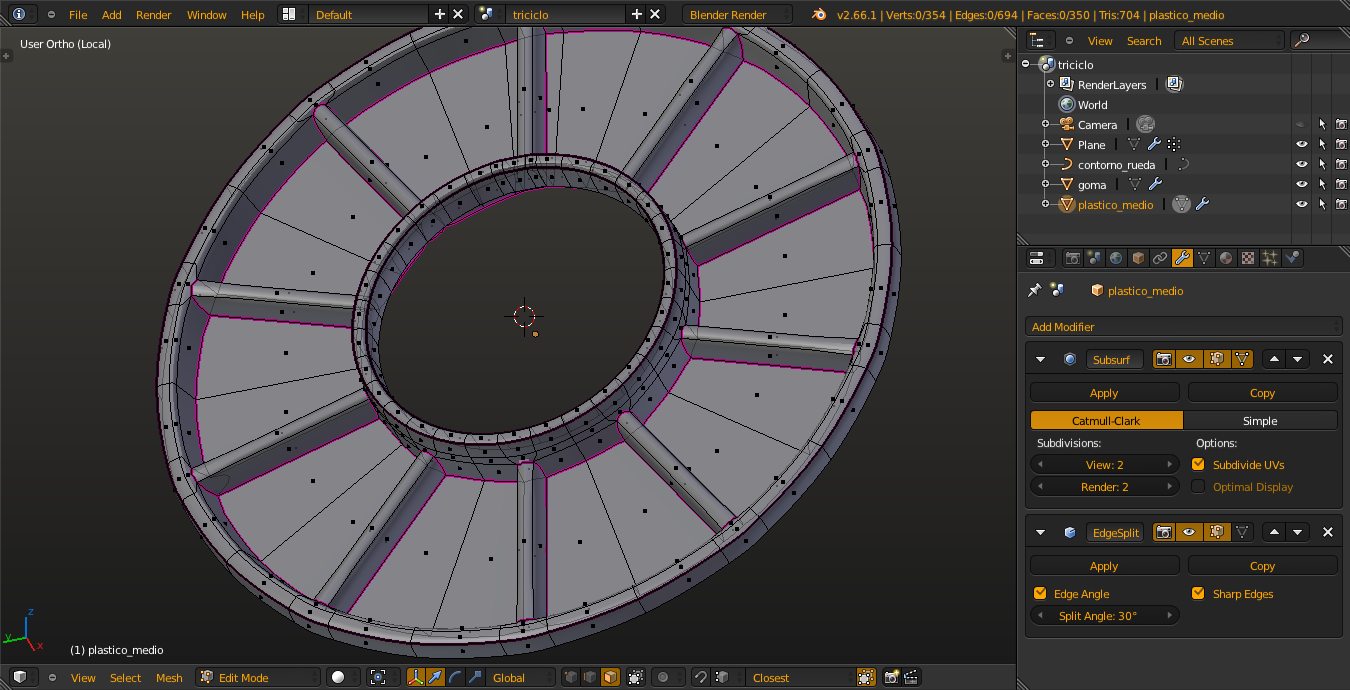Open Material properties tab sphere icon
The height and width of the screenshot is (690, 1350).
1226,258
